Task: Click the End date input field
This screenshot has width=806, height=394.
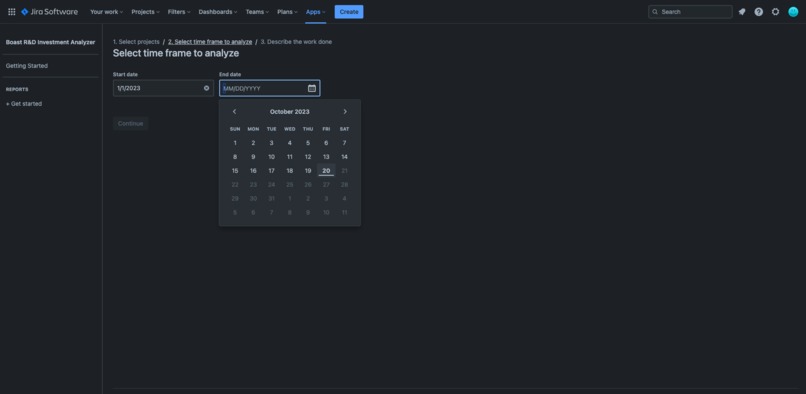Action: tap(269, 88)
